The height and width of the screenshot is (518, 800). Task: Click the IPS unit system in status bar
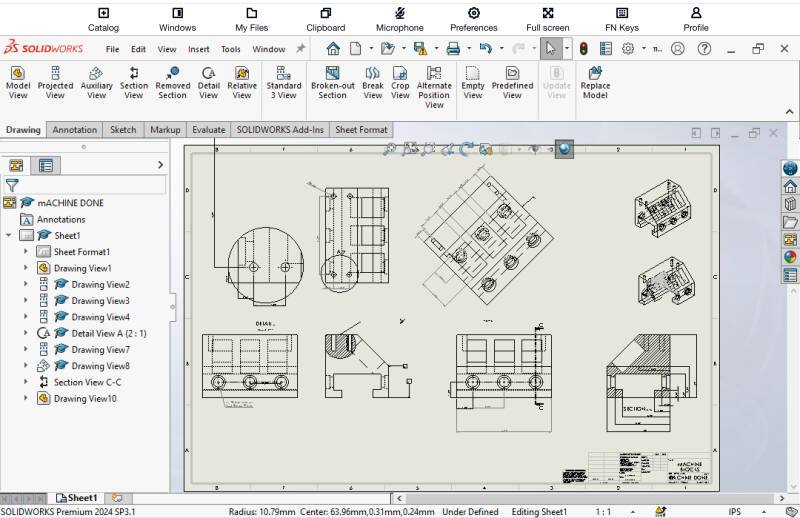(x=735, y=511)
